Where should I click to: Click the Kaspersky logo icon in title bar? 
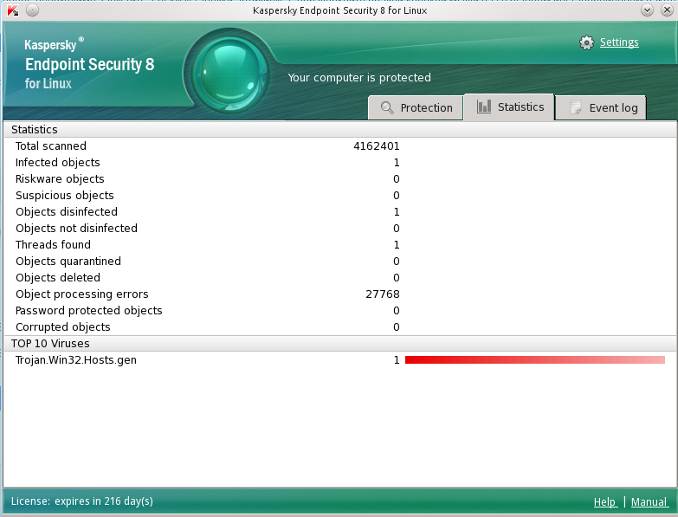[x=13, y=10]
